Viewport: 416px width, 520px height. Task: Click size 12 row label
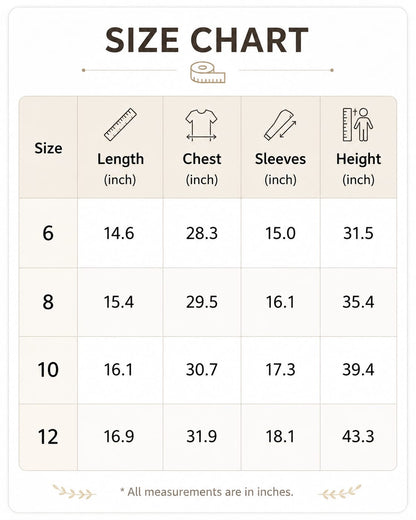pos(48,437)
